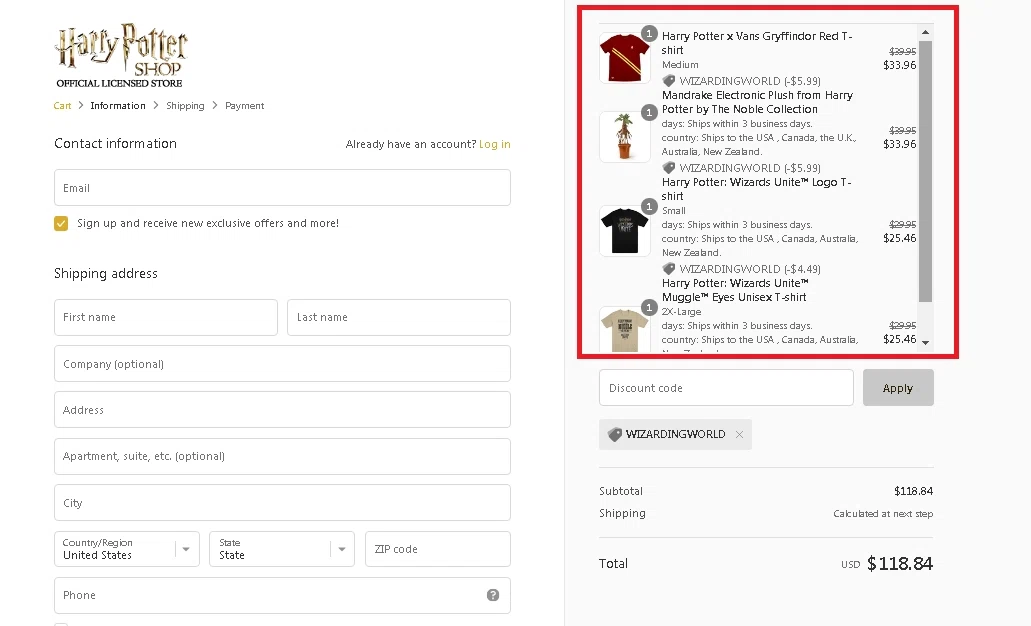The image size is (1031, 626).
Task: Focus the Address field
Action: click(x=282, y=410)
